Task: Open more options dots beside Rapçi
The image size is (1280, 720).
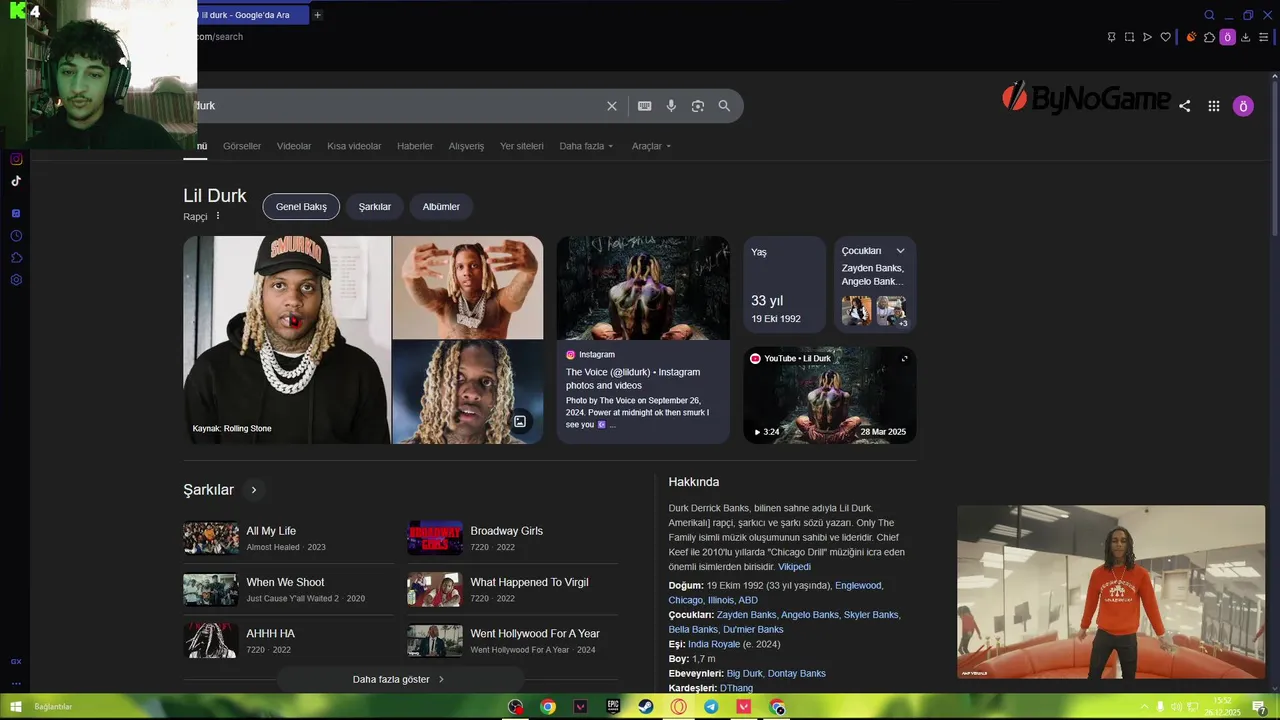Action: click(218, 216)
